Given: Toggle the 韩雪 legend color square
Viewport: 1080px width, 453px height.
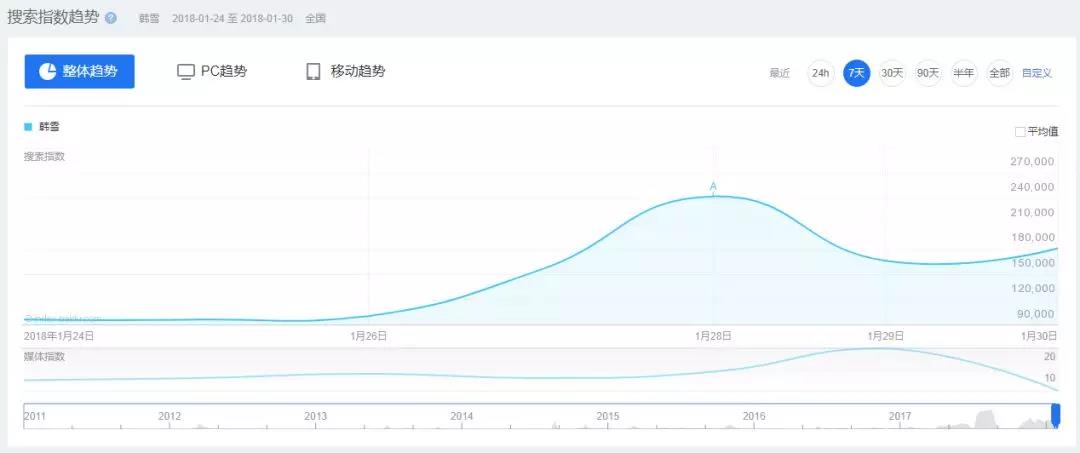Looking at the screenshot, I should pos(28,127).
